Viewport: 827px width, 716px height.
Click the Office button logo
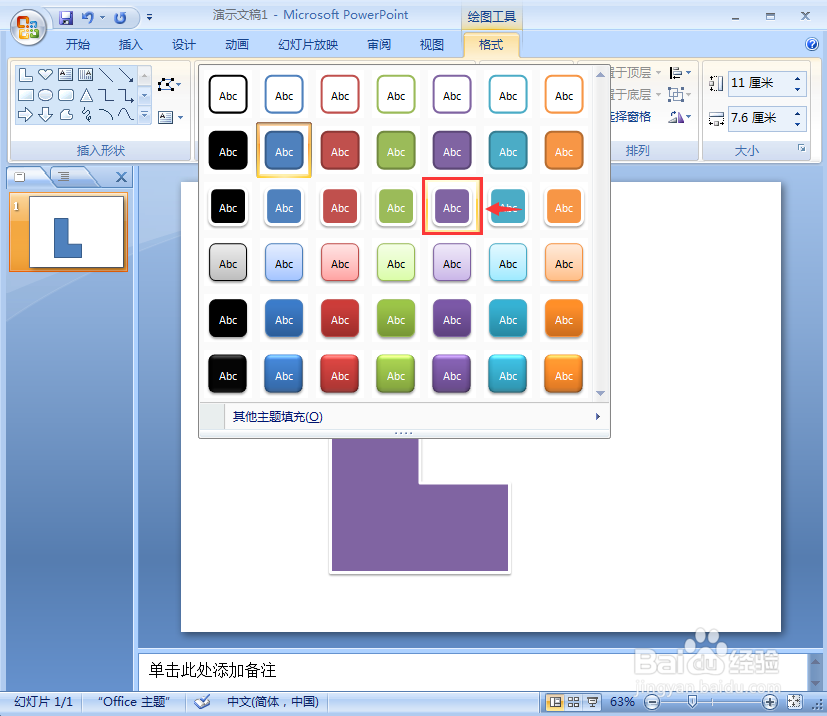pos(28,26)
